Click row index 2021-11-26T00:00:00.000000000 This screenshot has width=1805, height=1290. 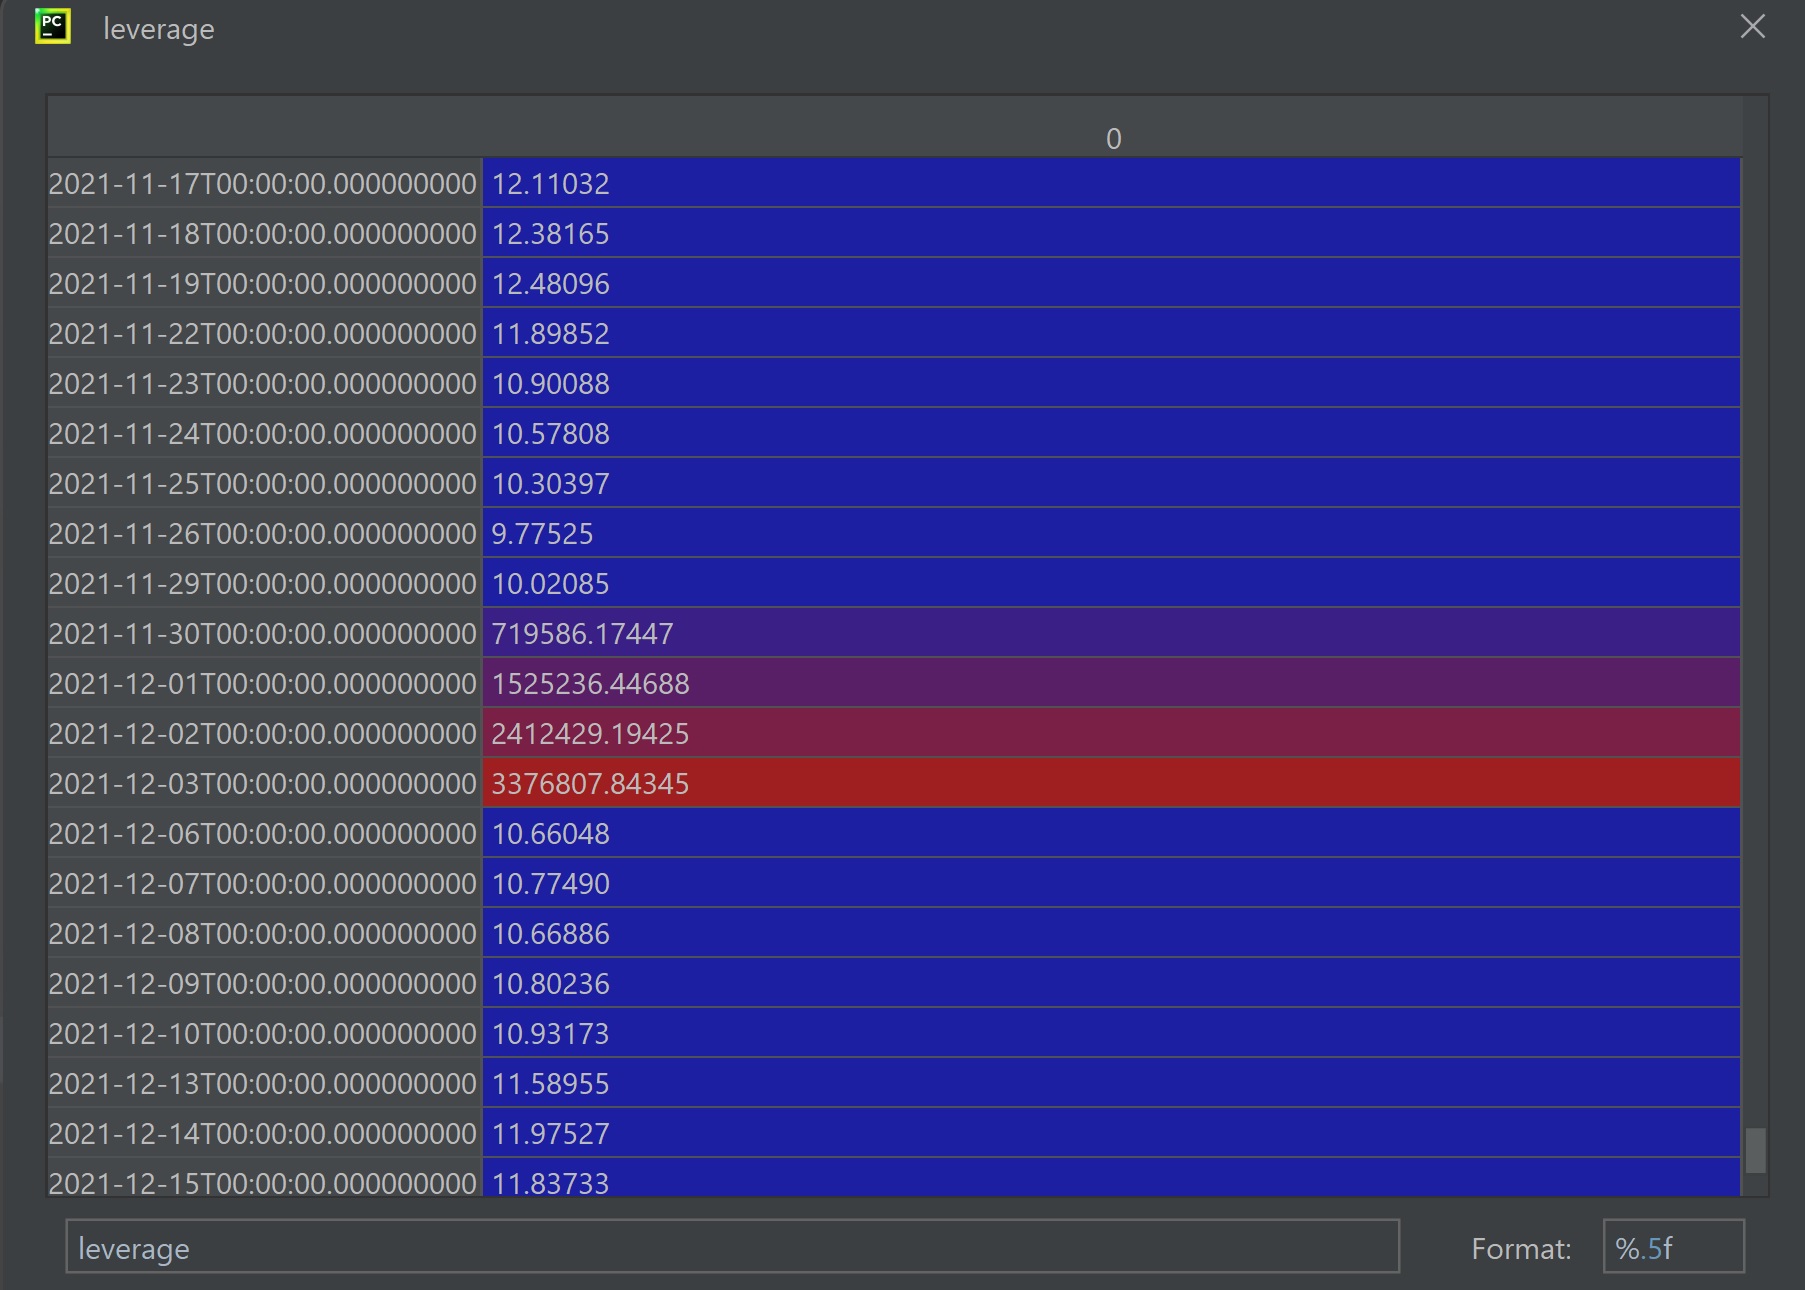coord(264,533)
